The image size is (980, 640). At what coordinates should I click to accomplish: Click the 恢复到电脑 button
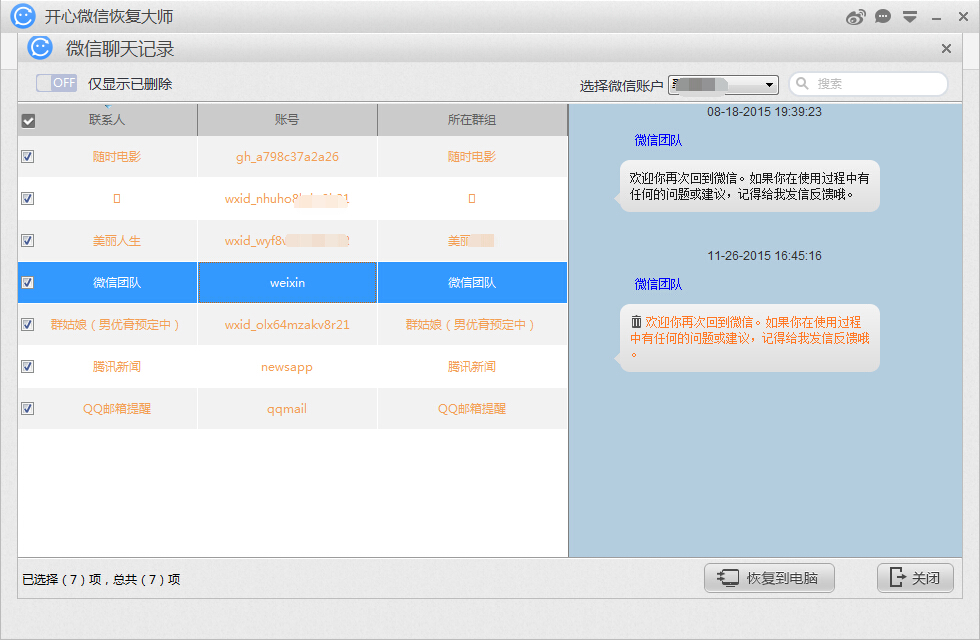coord(769,578)
